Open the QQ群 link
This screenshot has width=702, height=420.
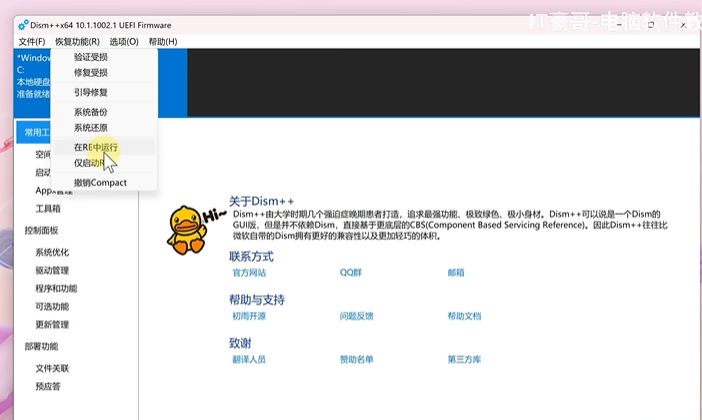pos(351,273)
